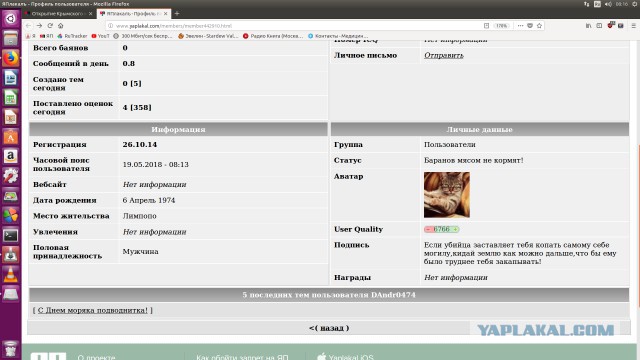Click status text Баранов мясом не кормят!
Viewport: 640px width, 360px height.
[473, 160]
